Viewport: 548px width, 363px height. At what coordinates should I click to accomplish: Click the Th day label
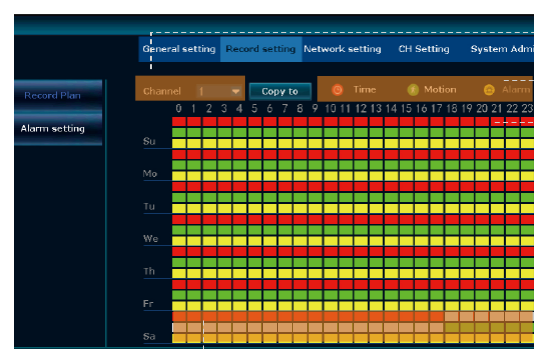[149, 271]
